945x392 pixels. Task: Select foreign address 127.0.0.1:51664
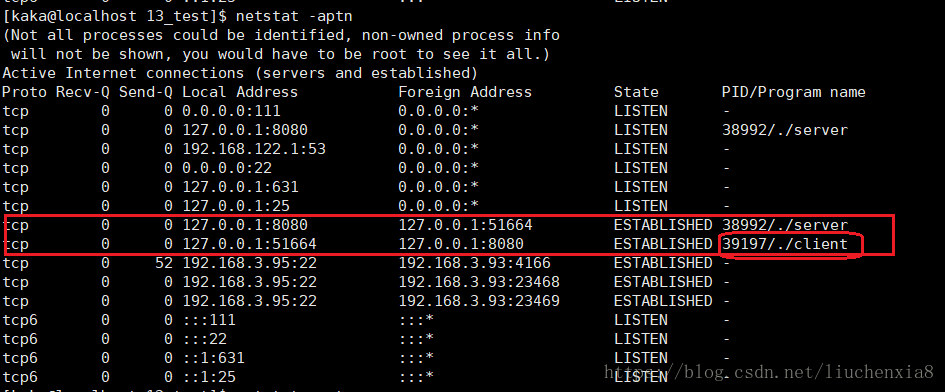click(465, 225)
